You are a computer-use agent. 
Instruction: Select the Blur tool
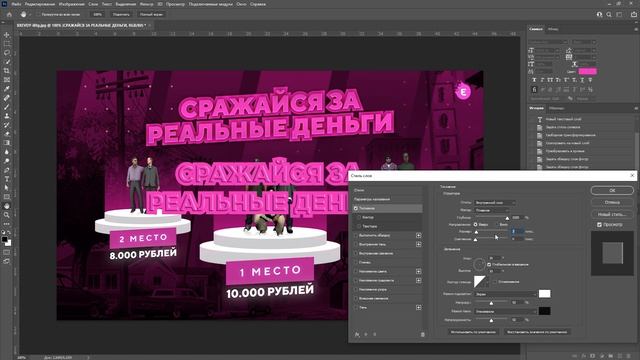click(x=7, y=152)
